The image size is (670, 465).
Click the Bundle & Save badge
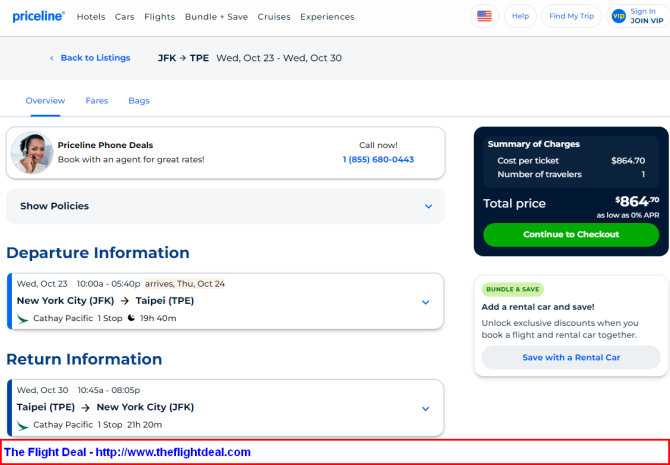pos(512,289)
